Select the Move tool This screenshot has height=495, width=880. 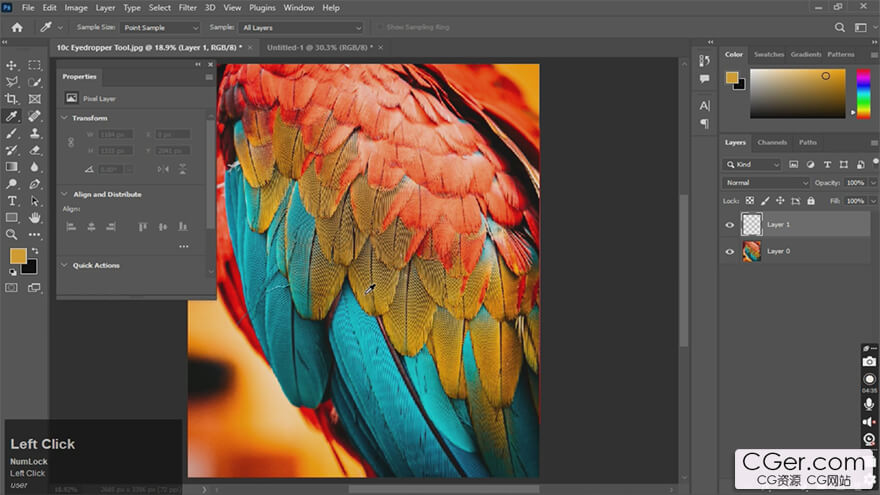[12, 65]
